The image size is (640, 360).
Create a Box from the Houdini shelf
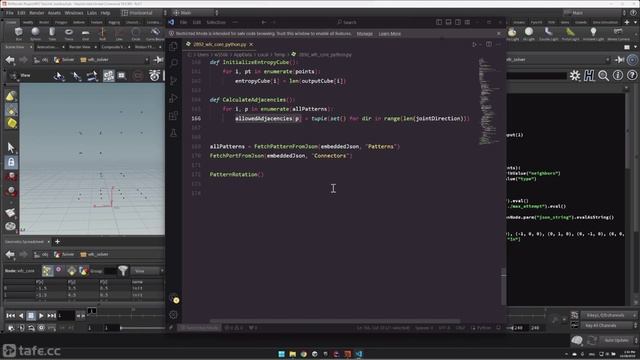[19, 34]
